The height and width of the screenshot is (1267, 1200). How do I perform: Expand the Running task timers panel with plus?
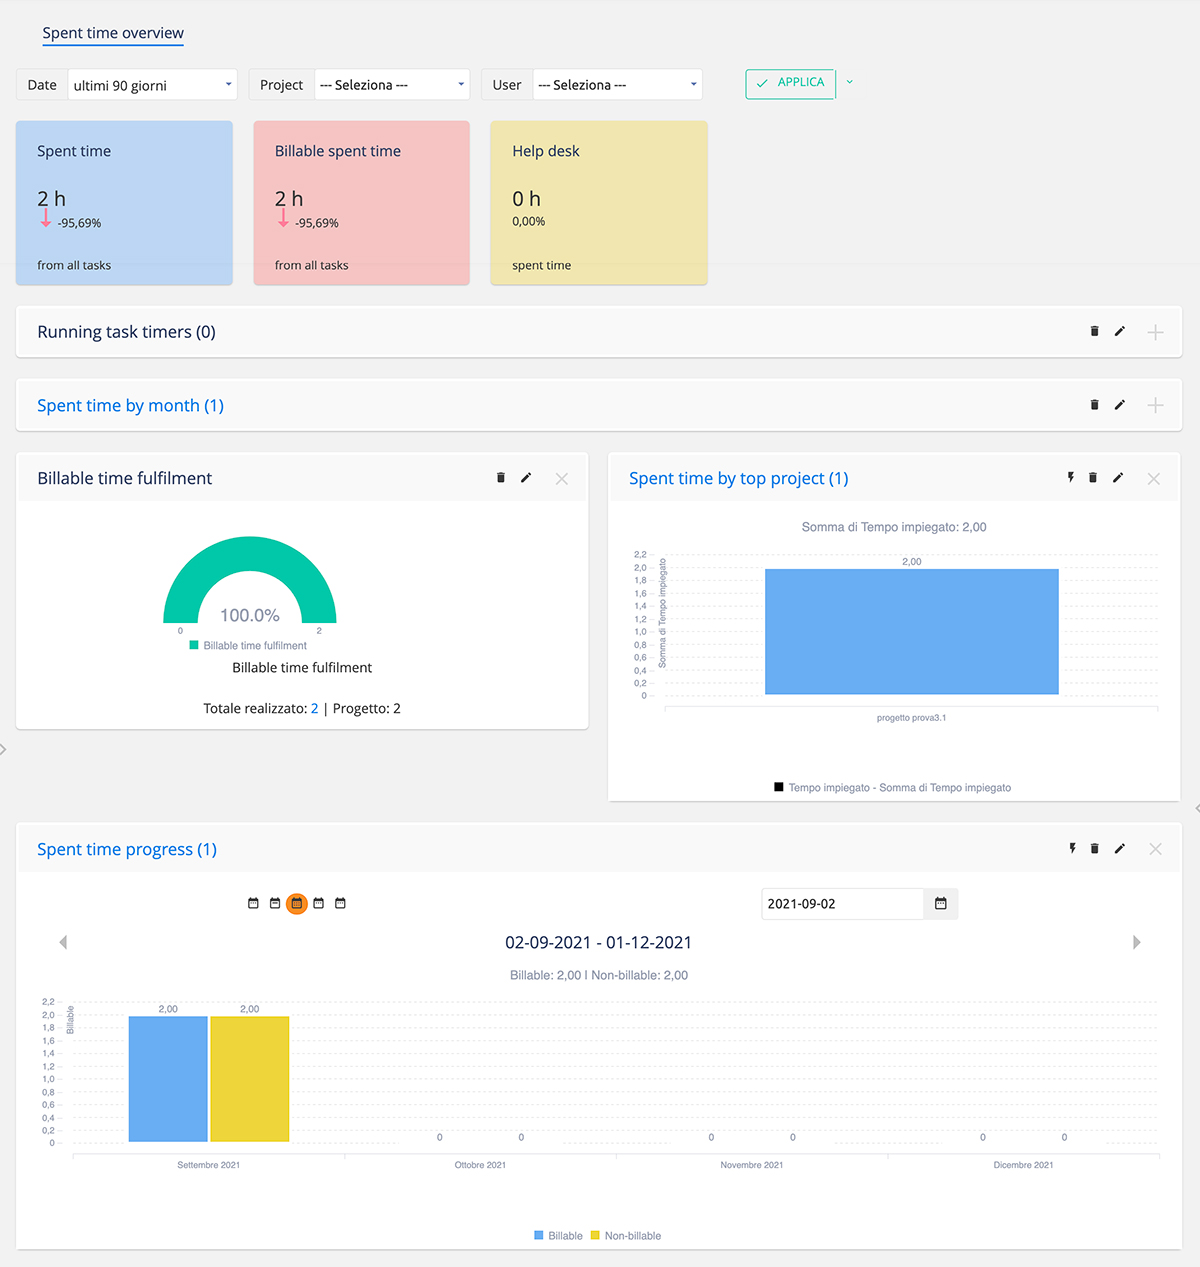[x=1155, y=332]
